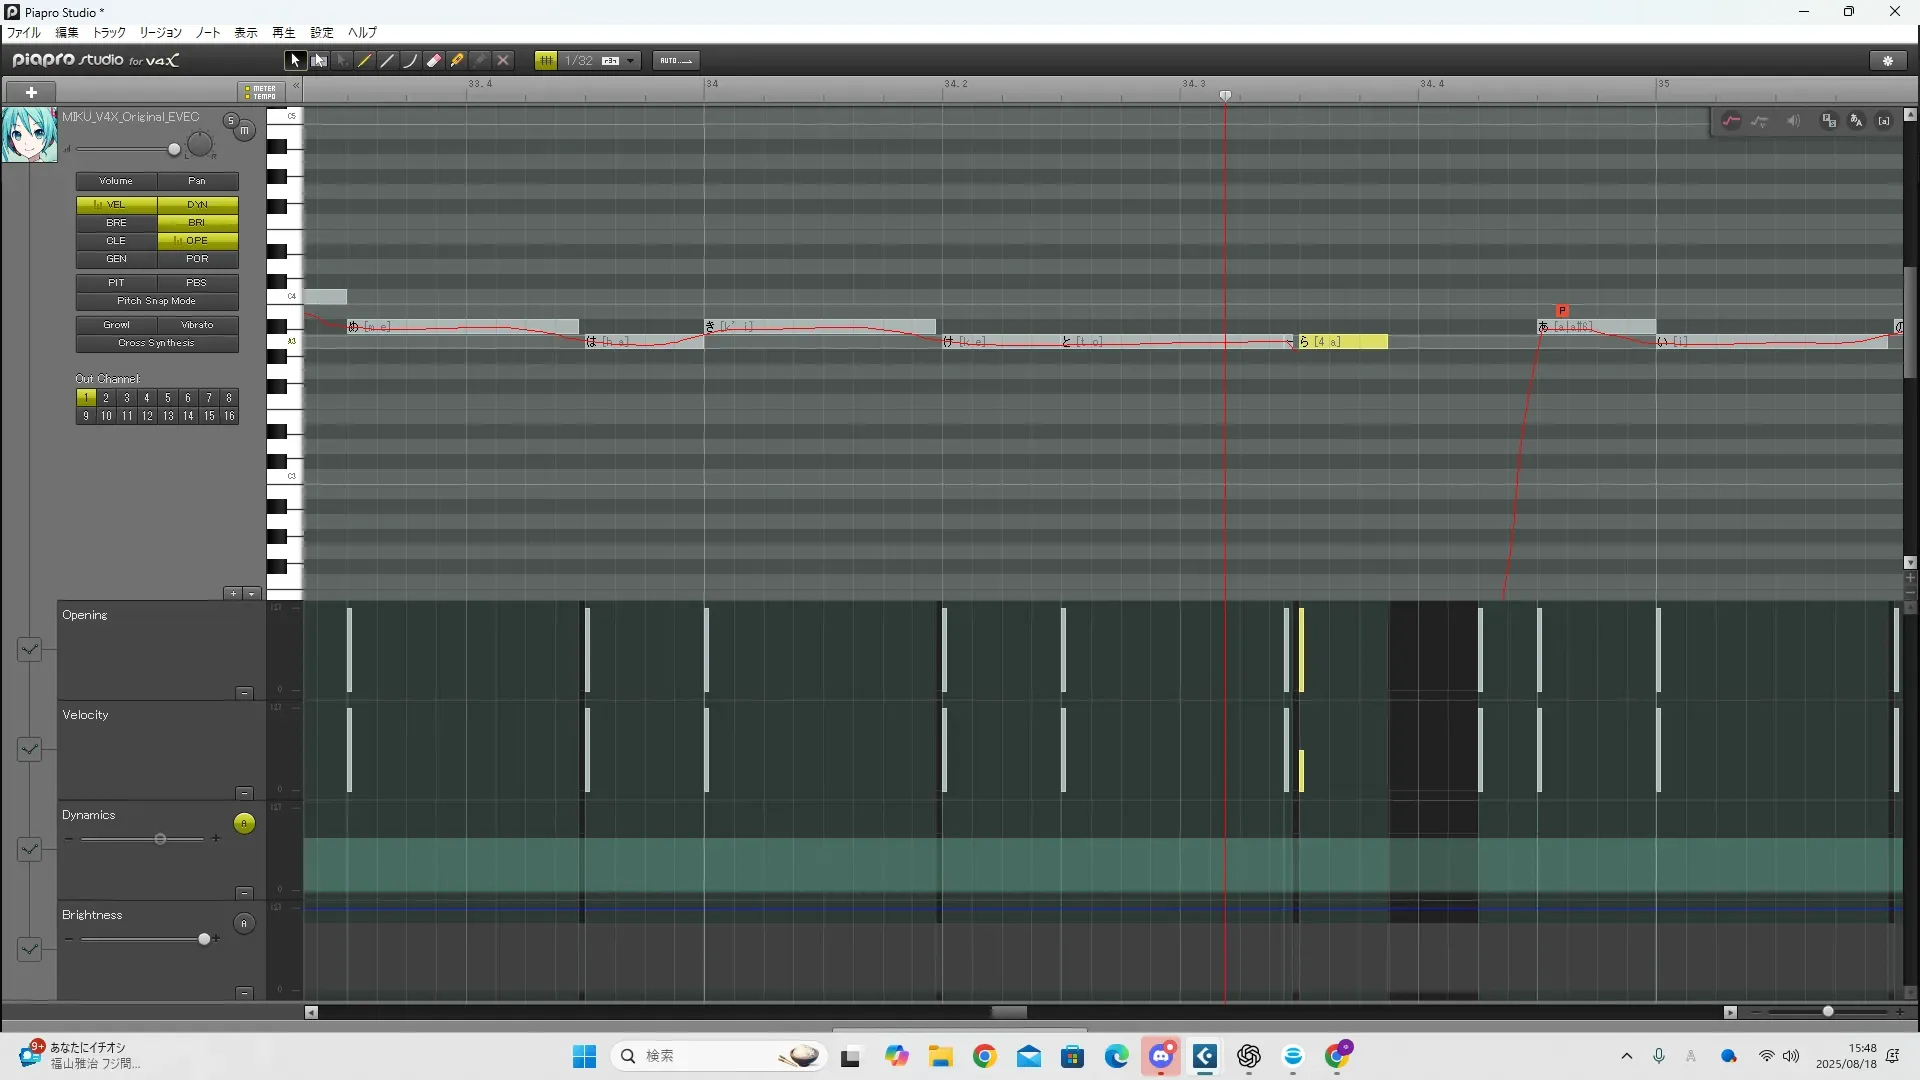Open the トラック menu

[109, 33]
